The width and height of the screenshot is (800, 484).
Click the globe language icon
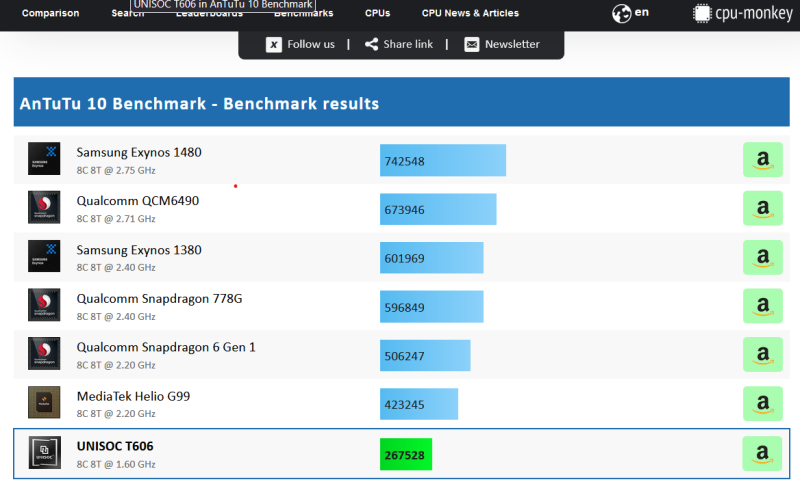[x=621, y=13]
